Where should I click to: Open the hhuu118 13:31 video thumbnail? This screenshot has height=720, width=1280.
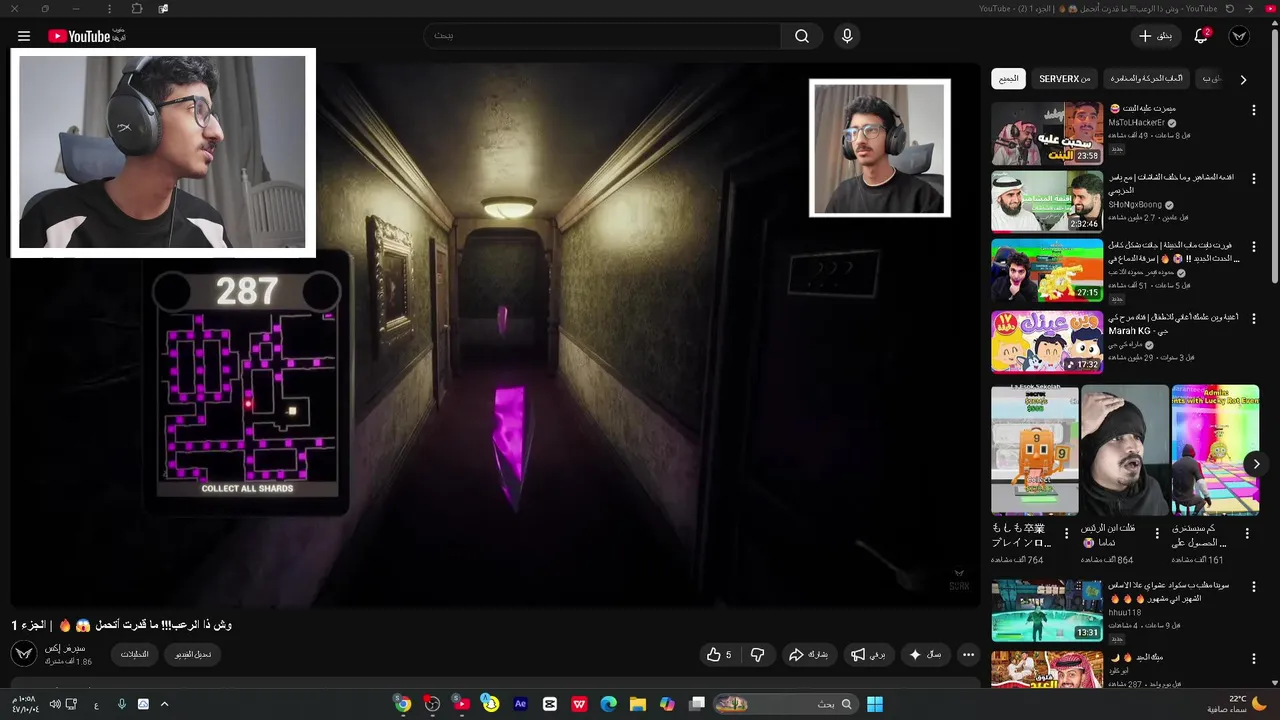coord(1047,611)
